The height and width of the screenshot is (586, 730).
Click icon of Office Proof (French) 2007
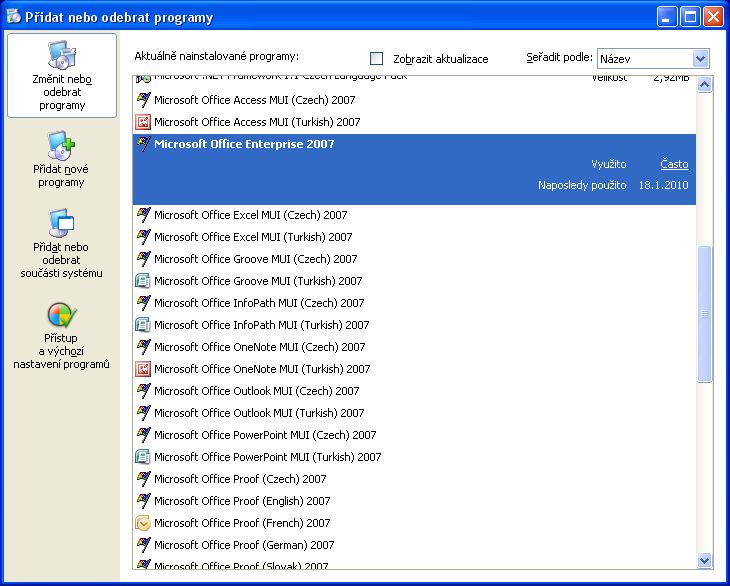click(x=143, y=523)
